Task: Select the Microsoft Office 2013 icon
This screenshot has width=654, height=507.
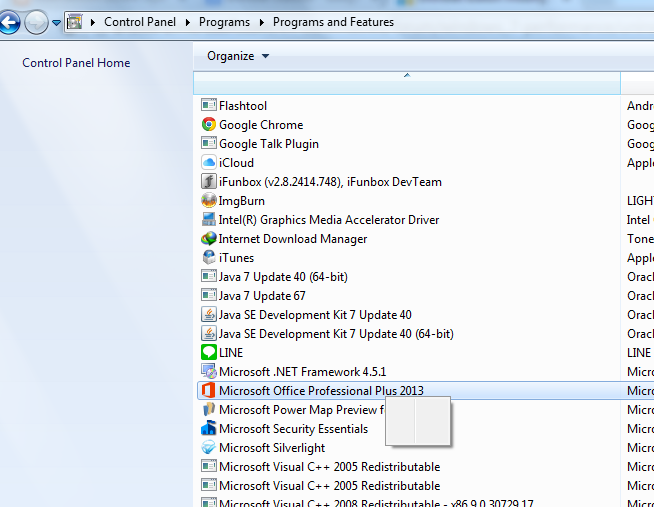Action: point(209,391)
